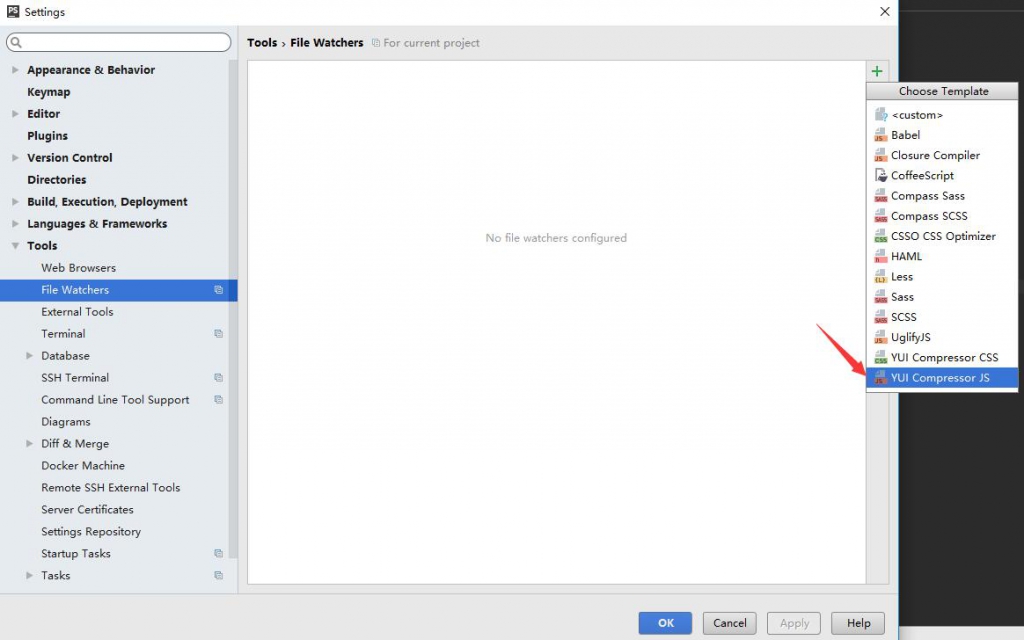
Task: Click the OK button
Action: point(665,623)
